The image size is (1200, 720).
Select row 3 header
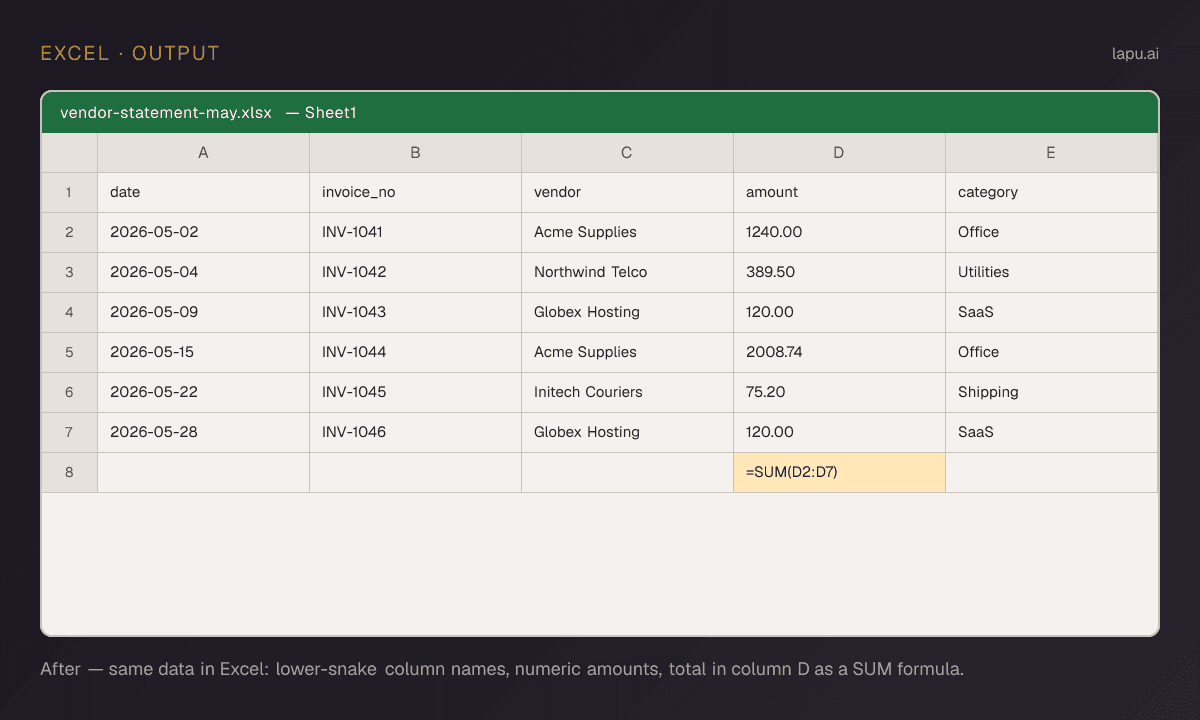(x=70, y=273)
